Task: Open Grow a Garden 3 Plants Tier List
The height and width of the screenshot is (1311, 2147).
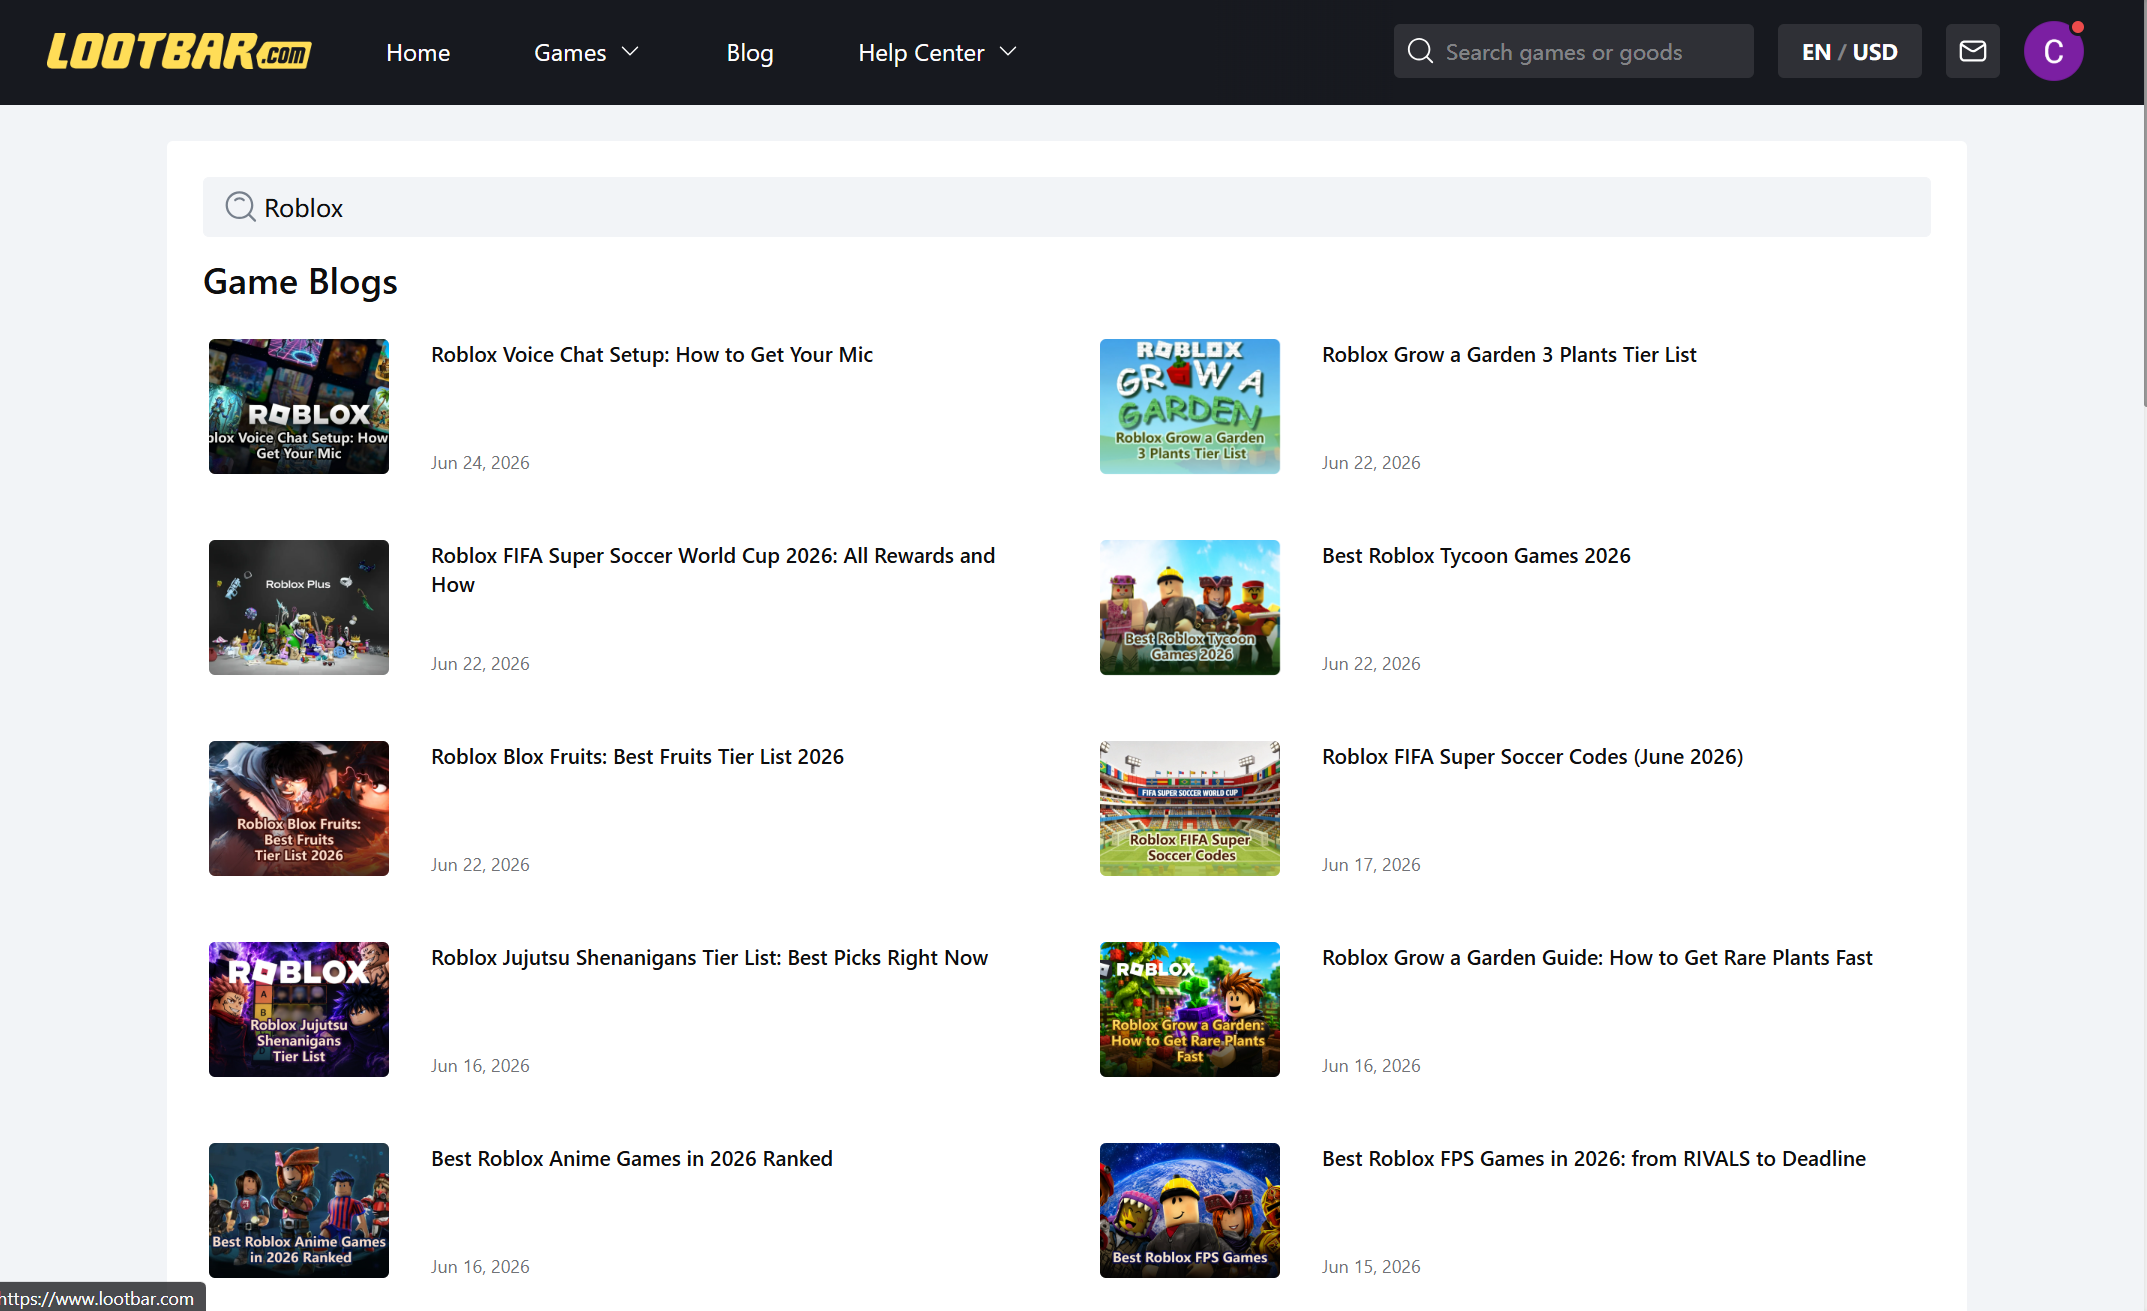Action: tap(1509, 355)
